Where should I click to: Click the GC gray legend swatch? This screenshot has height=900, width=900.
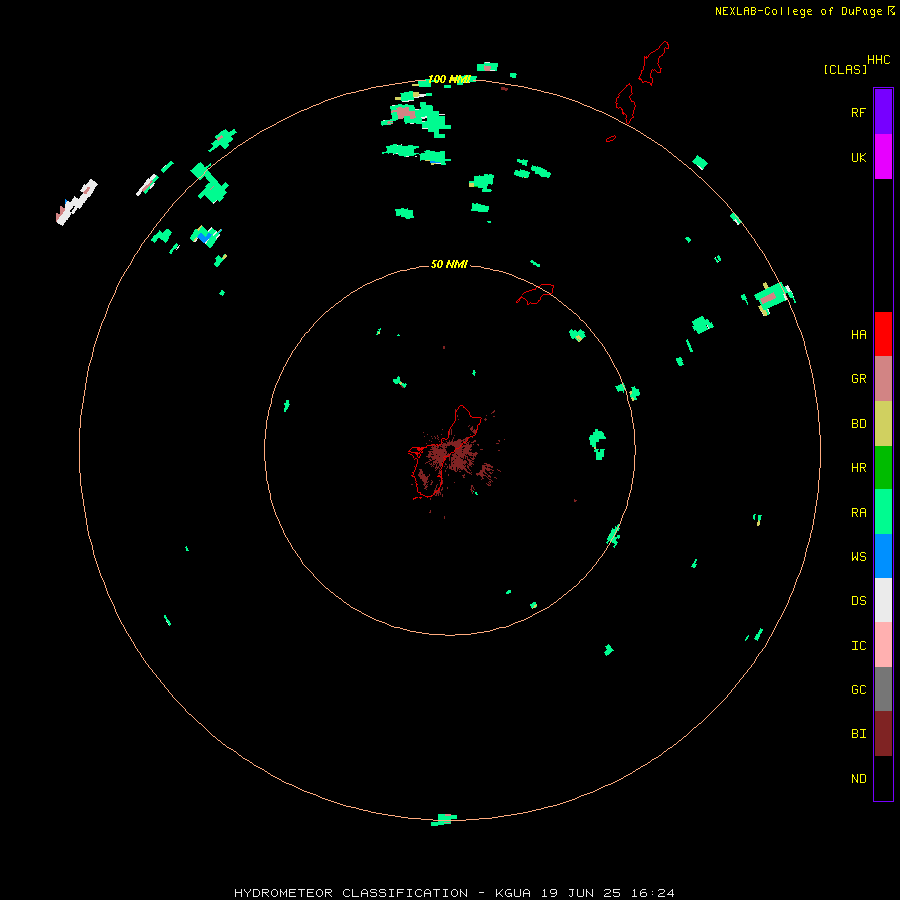tap(883, 689)
